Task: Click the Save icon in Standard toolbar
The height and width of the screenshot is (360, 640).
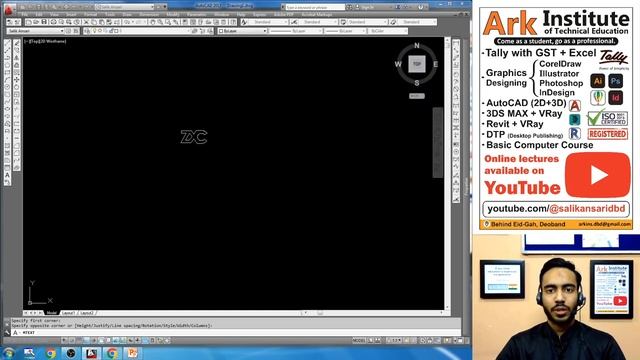Action: (44, 22)
